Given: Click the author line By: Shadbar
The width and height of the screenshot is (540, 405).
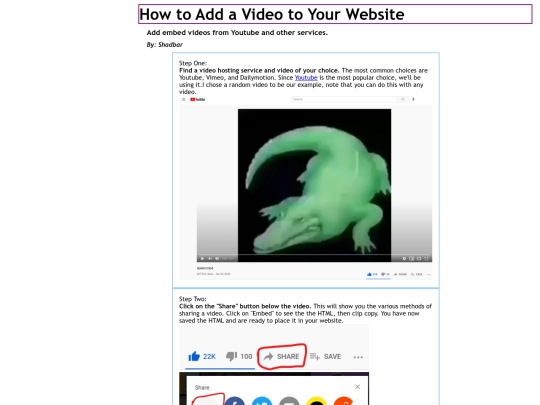Looking at the screenshot, I should pyautogui.click(x=165, y=44).
